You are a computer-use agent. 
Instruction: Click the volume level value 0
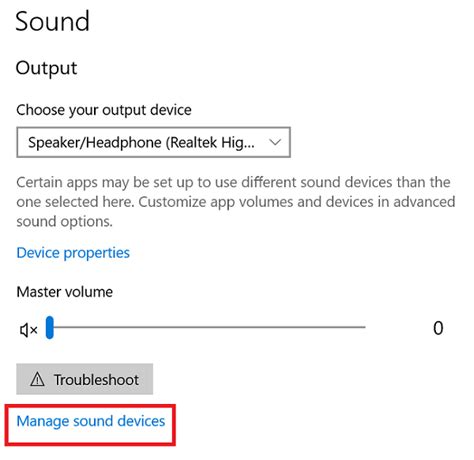tap(438, 328)
